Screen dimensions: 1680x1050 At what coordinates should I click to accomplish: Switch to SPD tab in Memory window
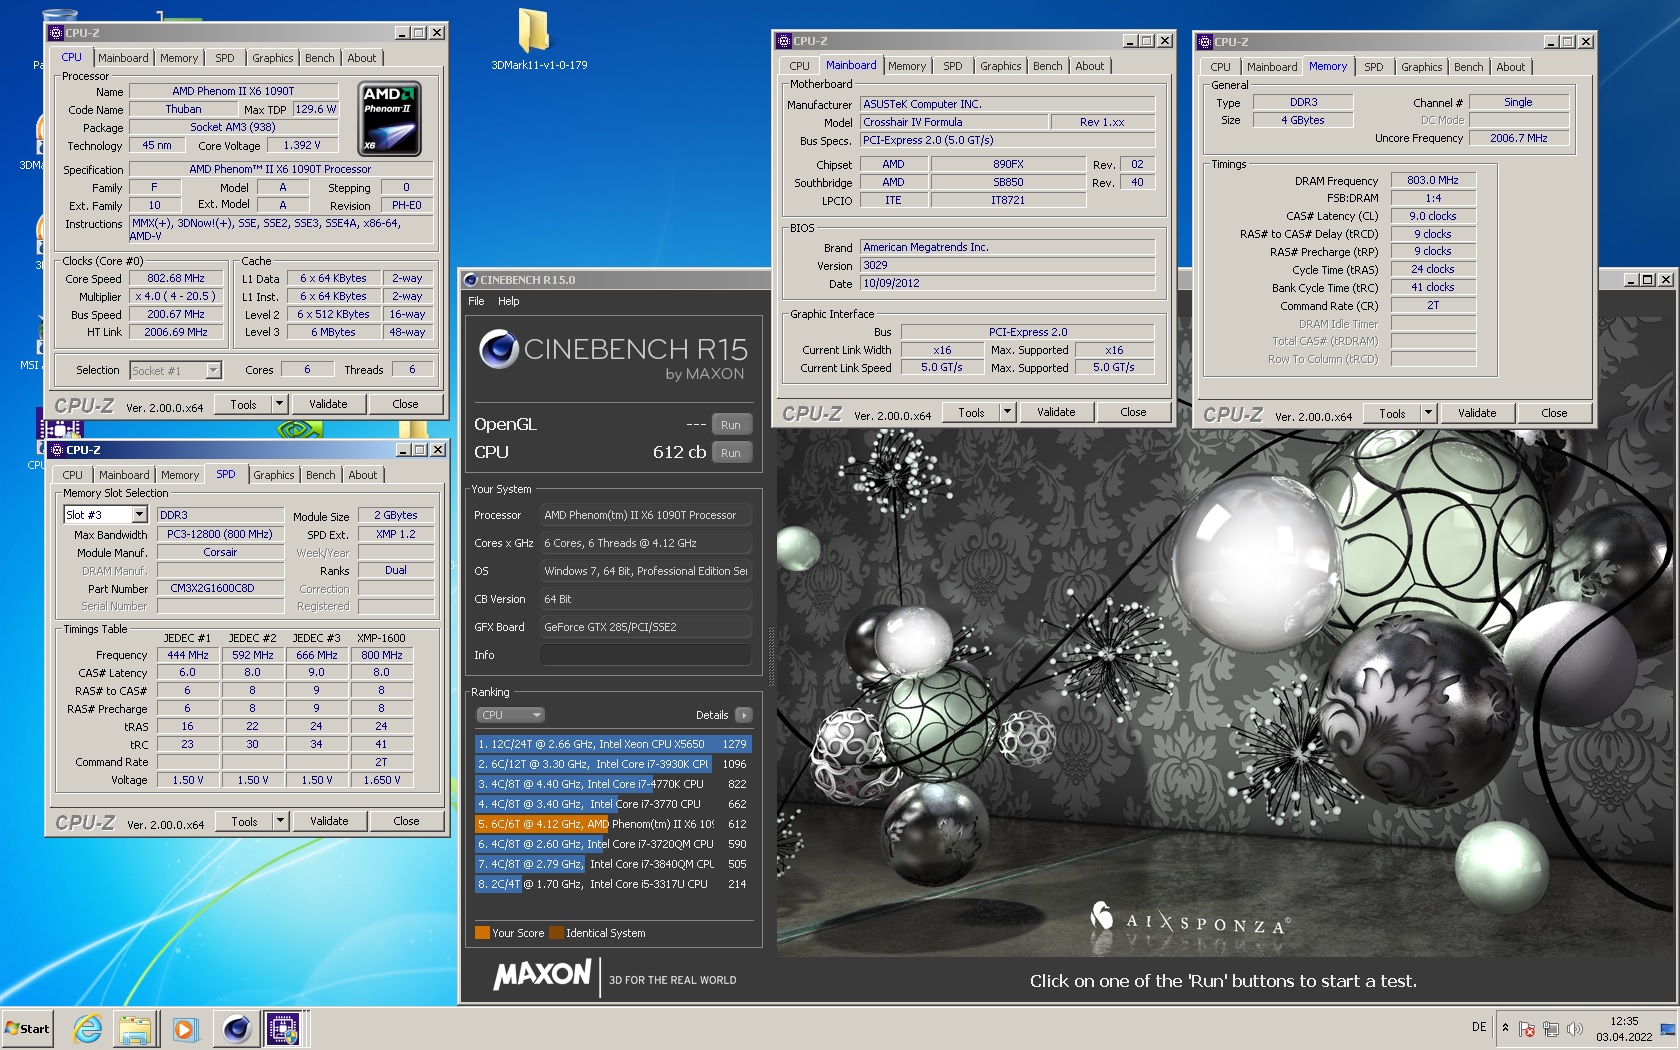(x=1374, y=67)
